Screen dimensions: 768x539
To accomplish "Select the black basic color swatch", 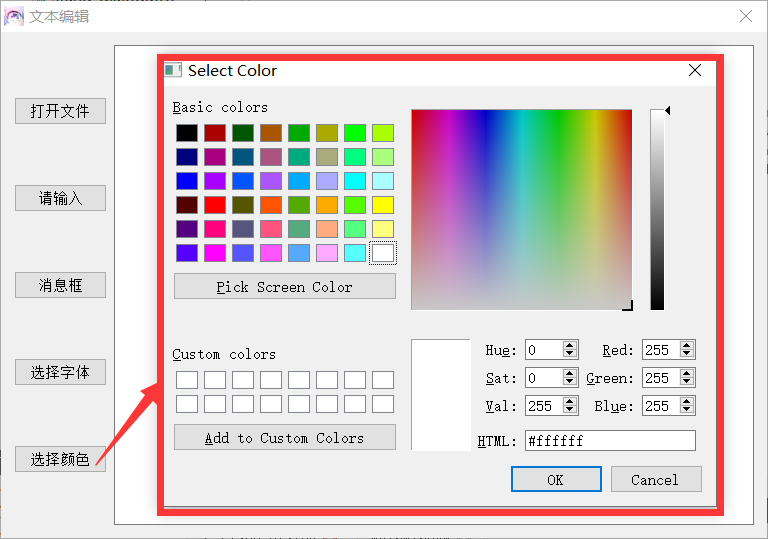I will pos(187,133).
